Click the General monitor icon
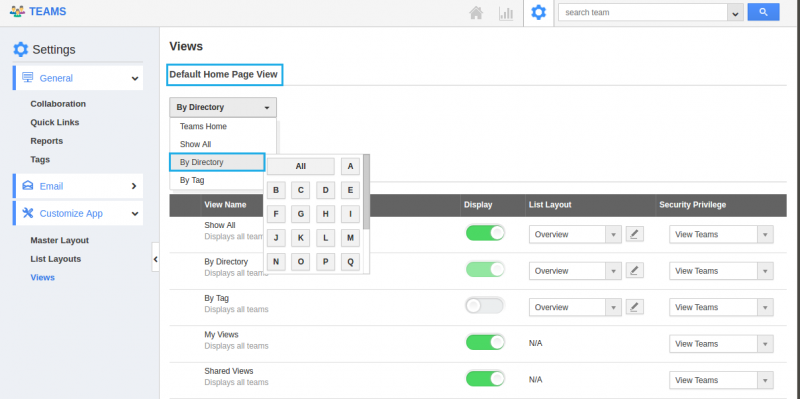 pyautogui.click(x=28, y=78)
